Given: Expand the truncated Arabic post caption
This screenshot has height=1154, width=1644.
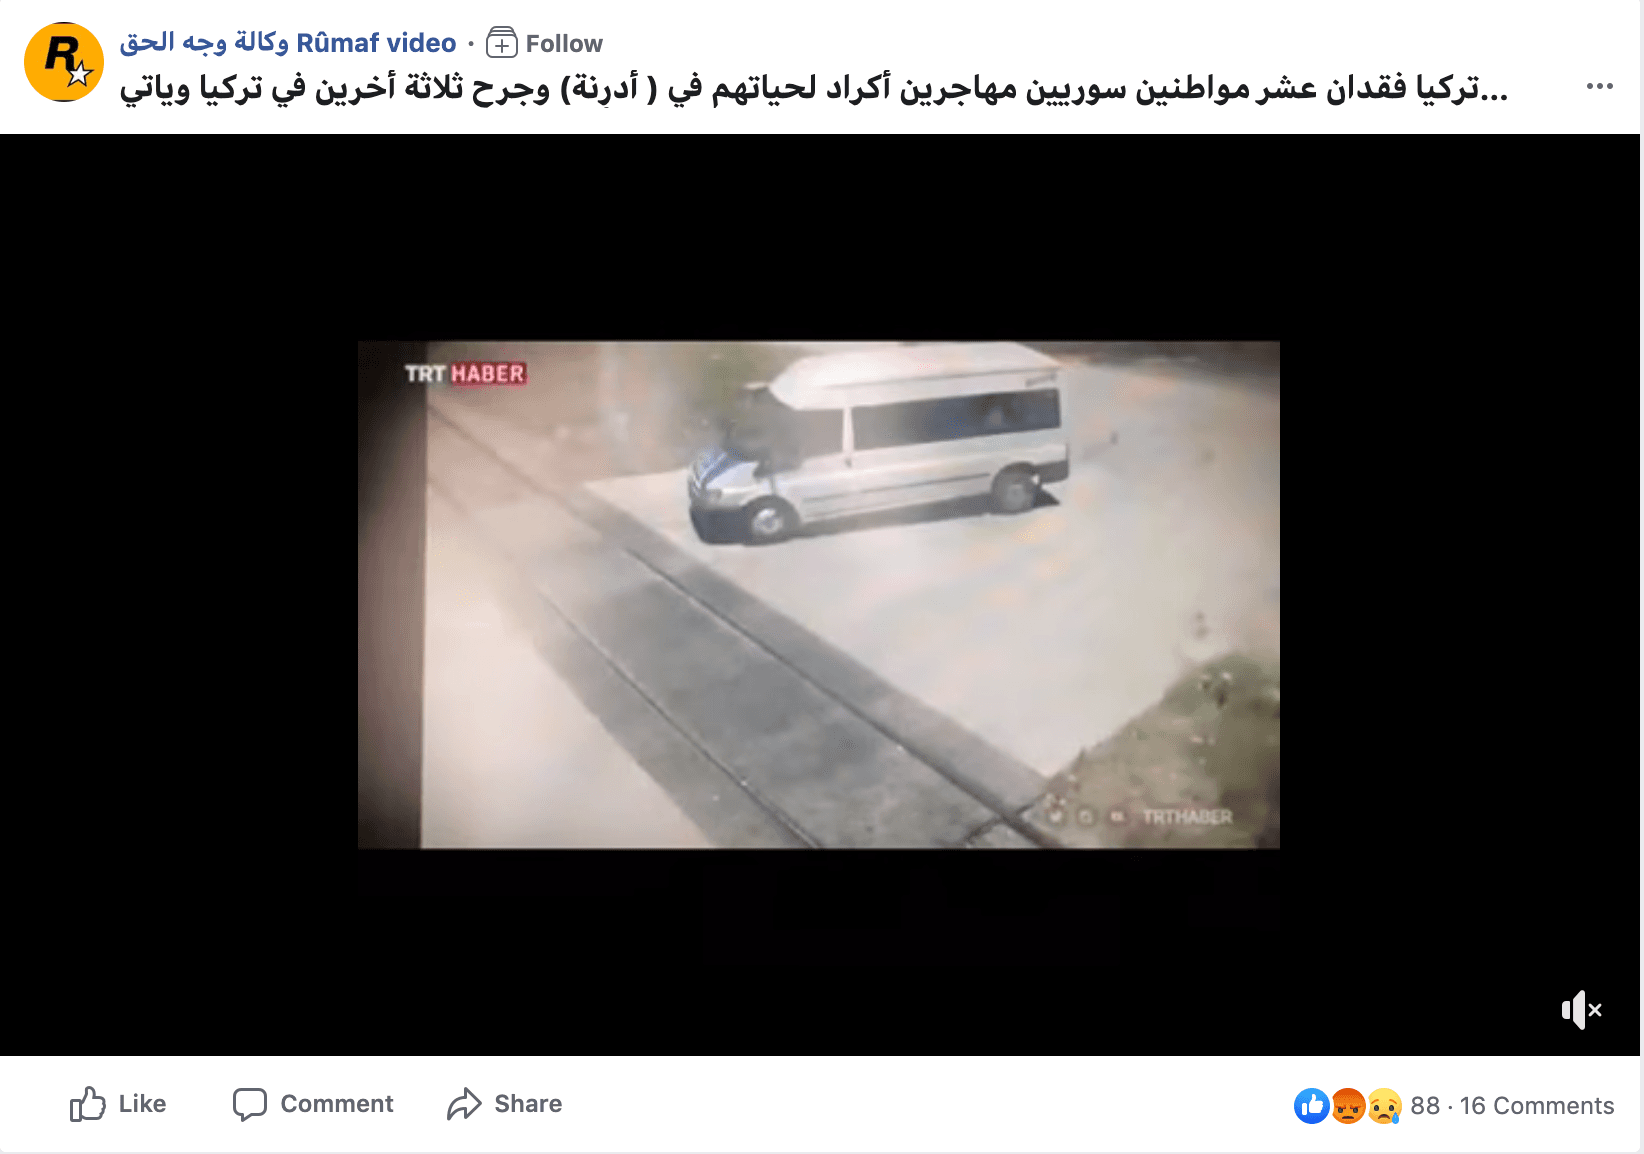Looking at the screenshot, I should coord(1493,89).
